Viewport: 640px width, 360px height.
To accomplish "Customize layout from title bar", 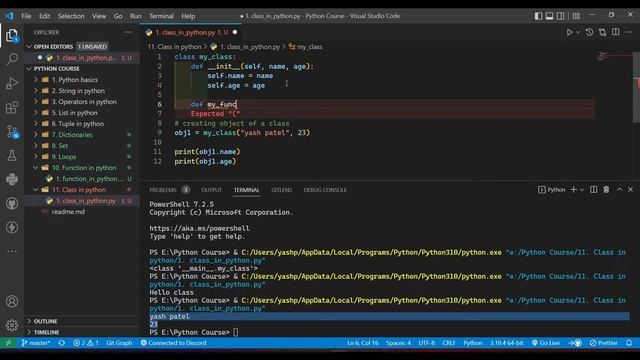I will 576,16.
